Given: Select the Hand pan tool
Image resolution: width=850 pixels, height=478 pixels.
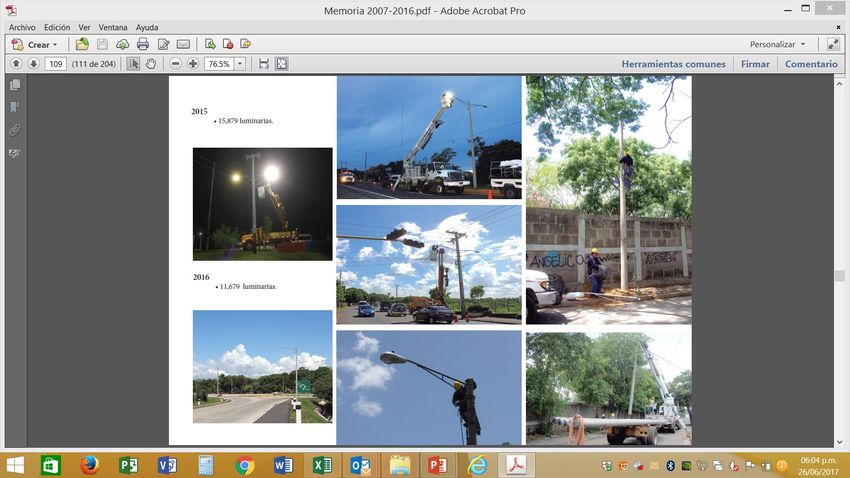Looking at the screenshot, I should coord(151,64).
